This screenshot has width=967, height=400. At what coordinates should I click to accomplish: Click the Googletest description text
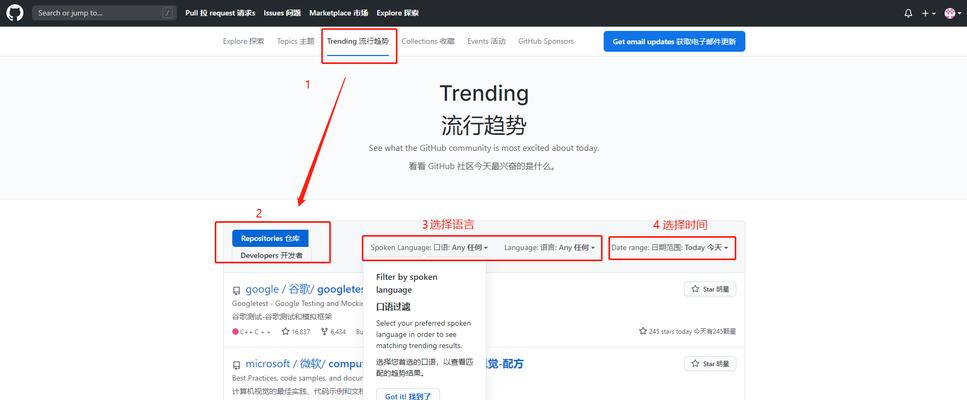click(x=297, y=303)
